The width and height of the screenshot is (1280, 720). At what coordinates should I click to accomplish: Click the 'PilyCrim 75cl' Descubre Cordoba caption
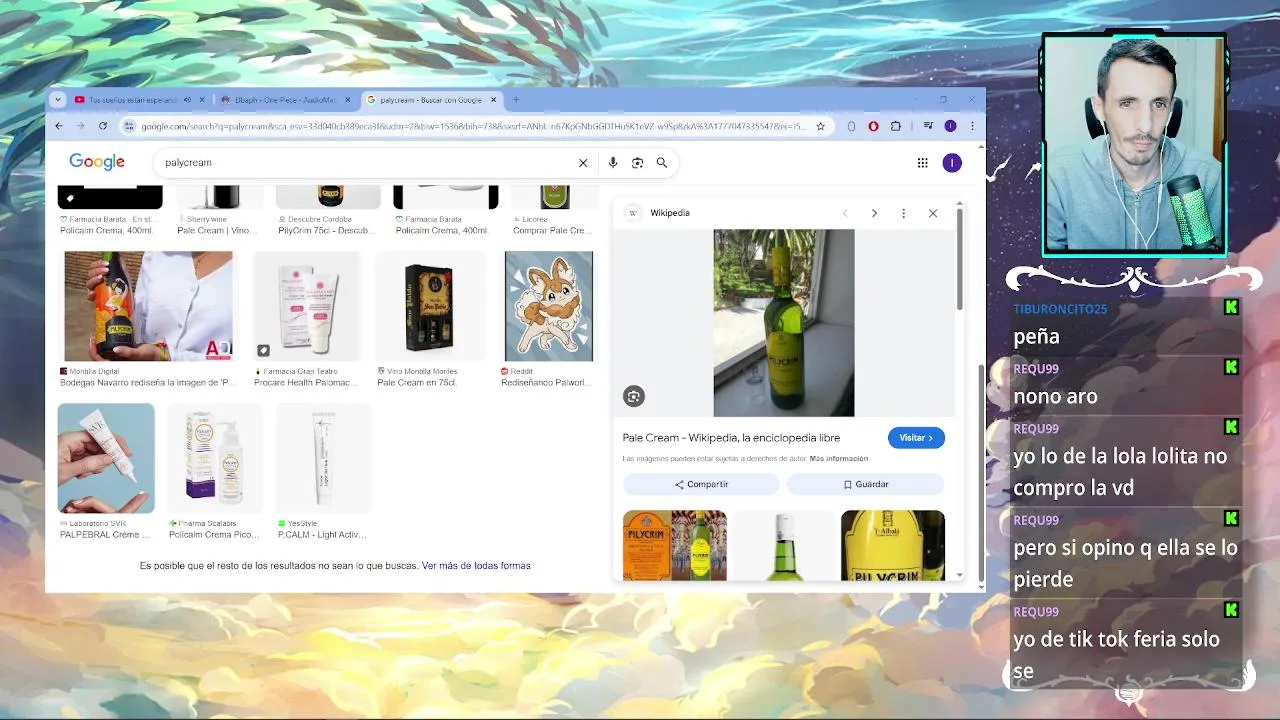pyautogui.click(x=326, y=230)
